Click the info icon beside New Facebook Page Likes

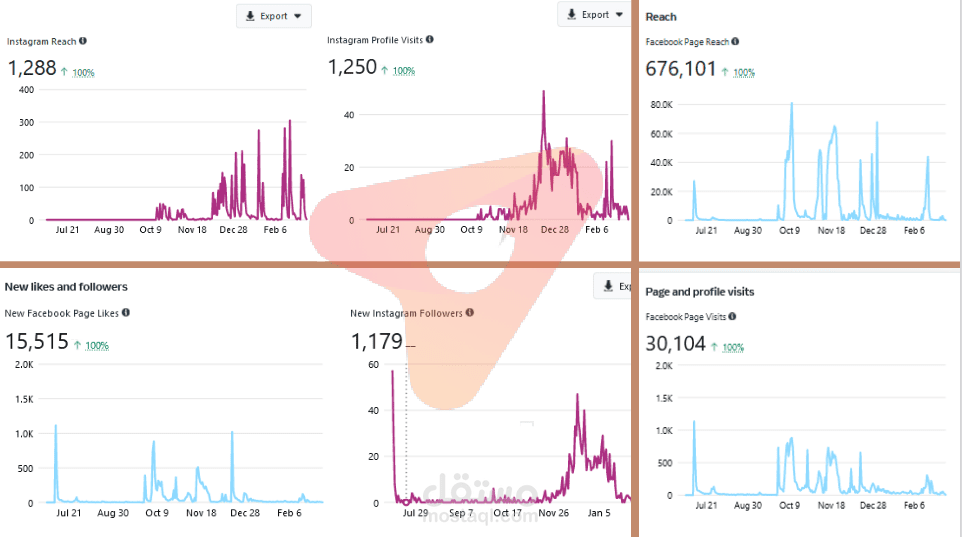click(126, 312)
